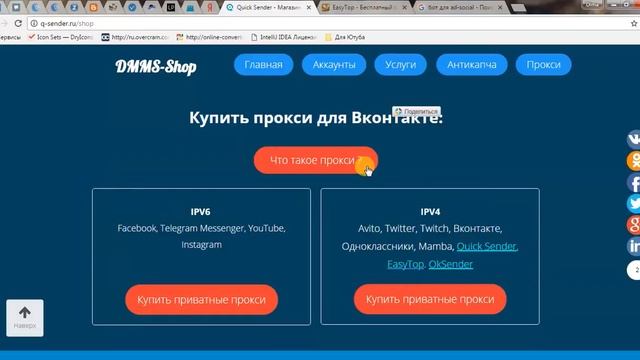Share via the Facebook icon
The width and height of the screenshot is (640, 360).
[633, 182]
